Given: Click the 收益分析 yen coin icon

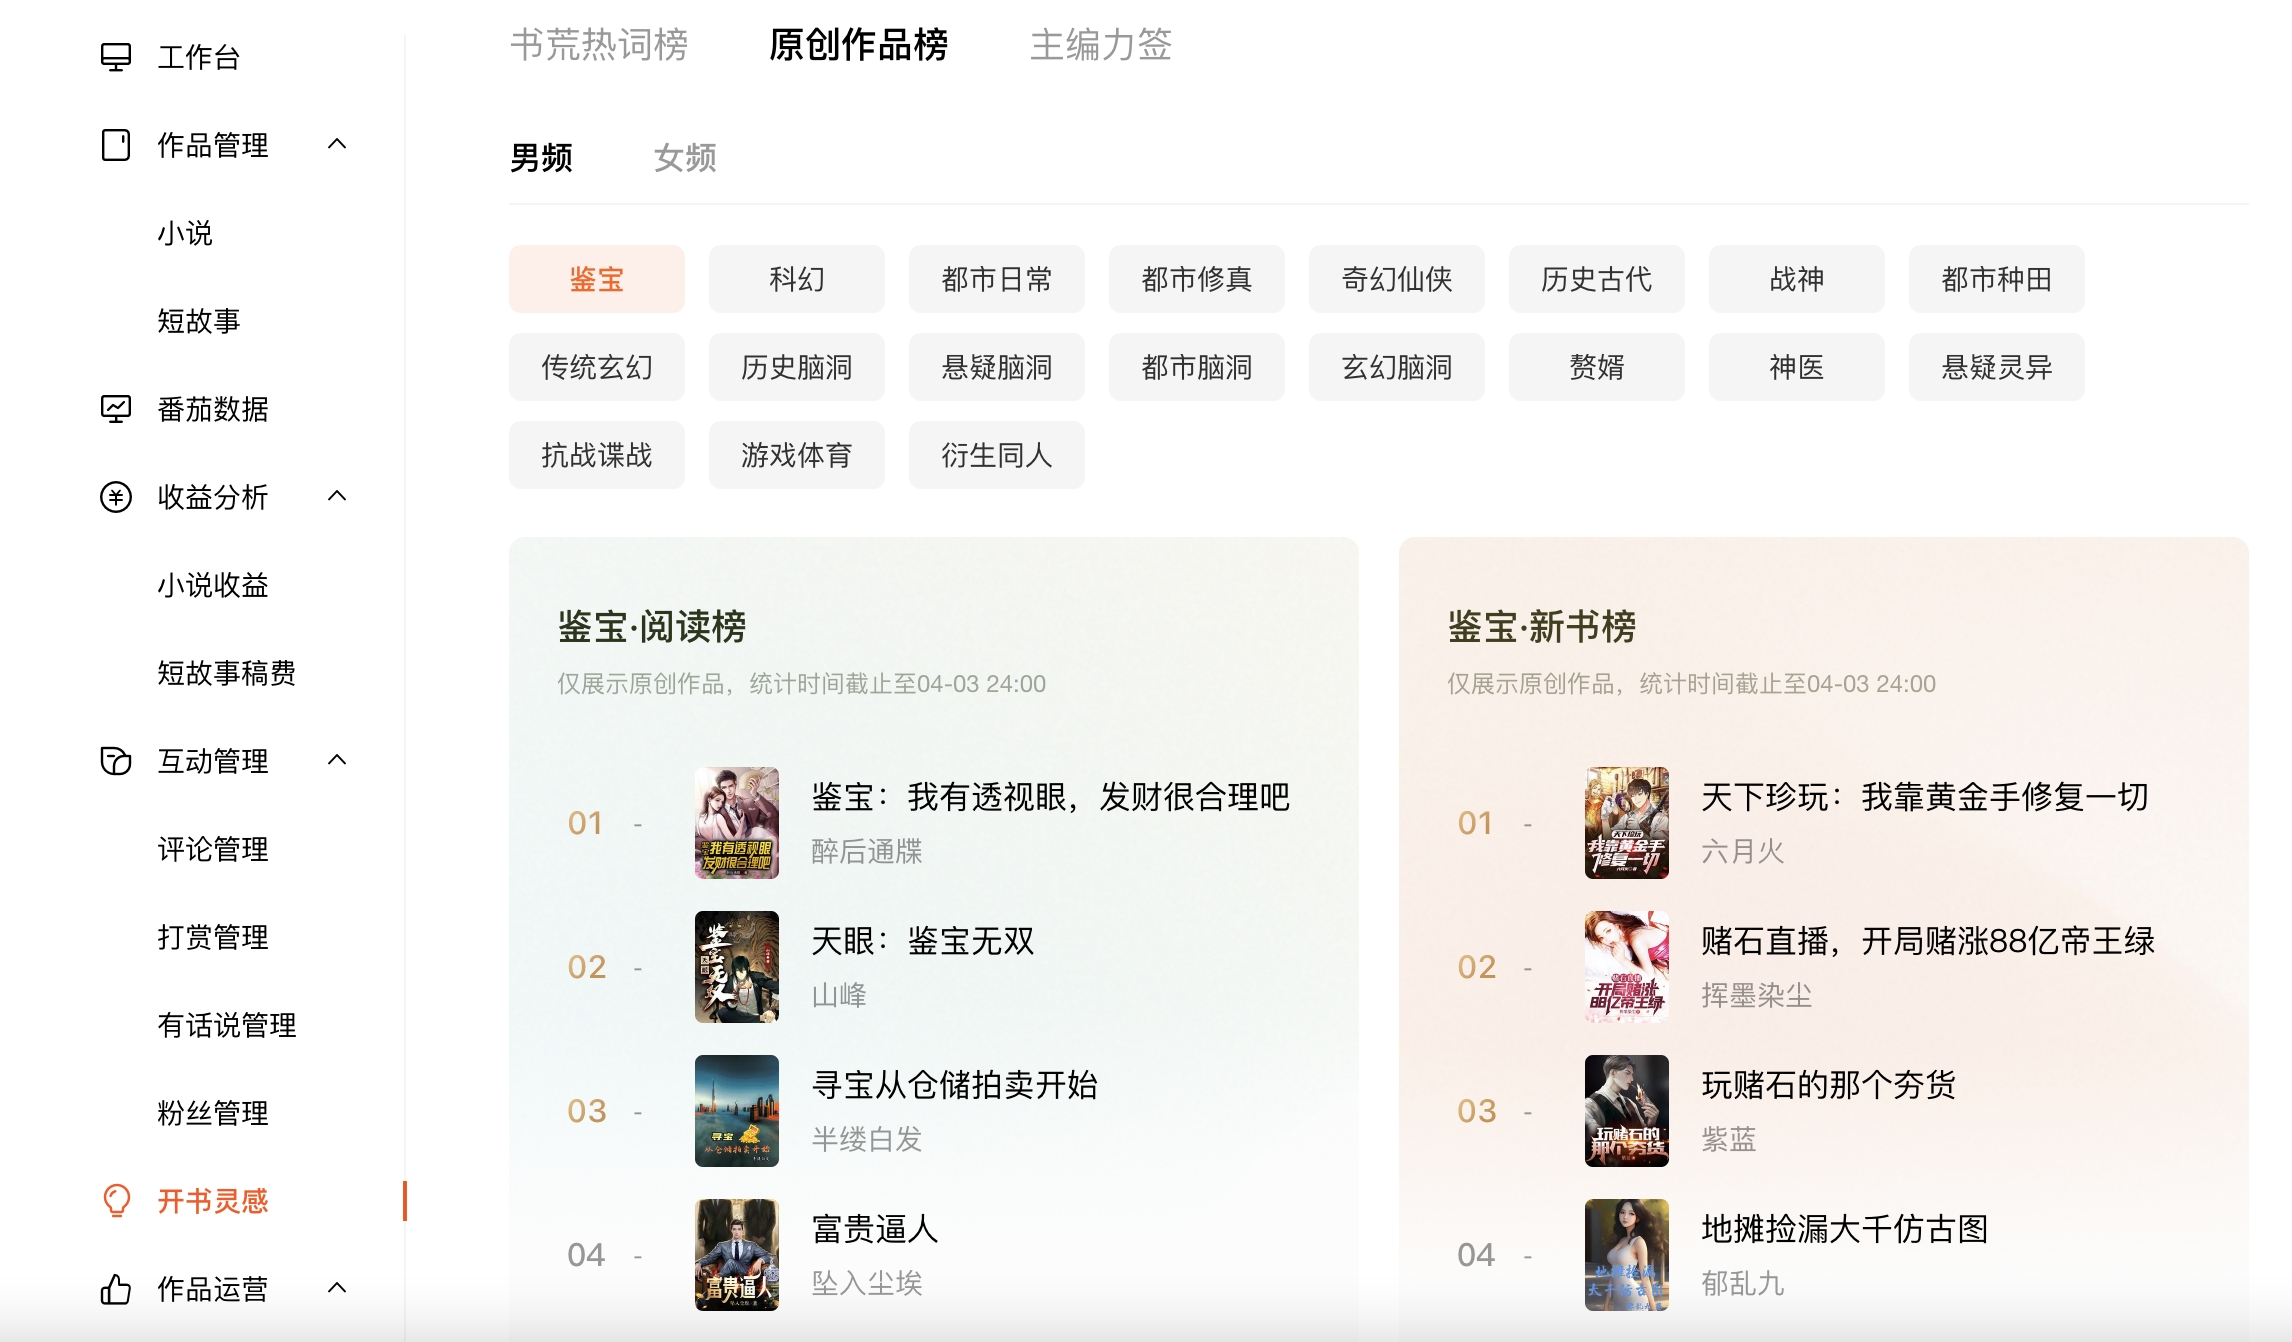Looking at the screenshot, I should coord(116,497).
